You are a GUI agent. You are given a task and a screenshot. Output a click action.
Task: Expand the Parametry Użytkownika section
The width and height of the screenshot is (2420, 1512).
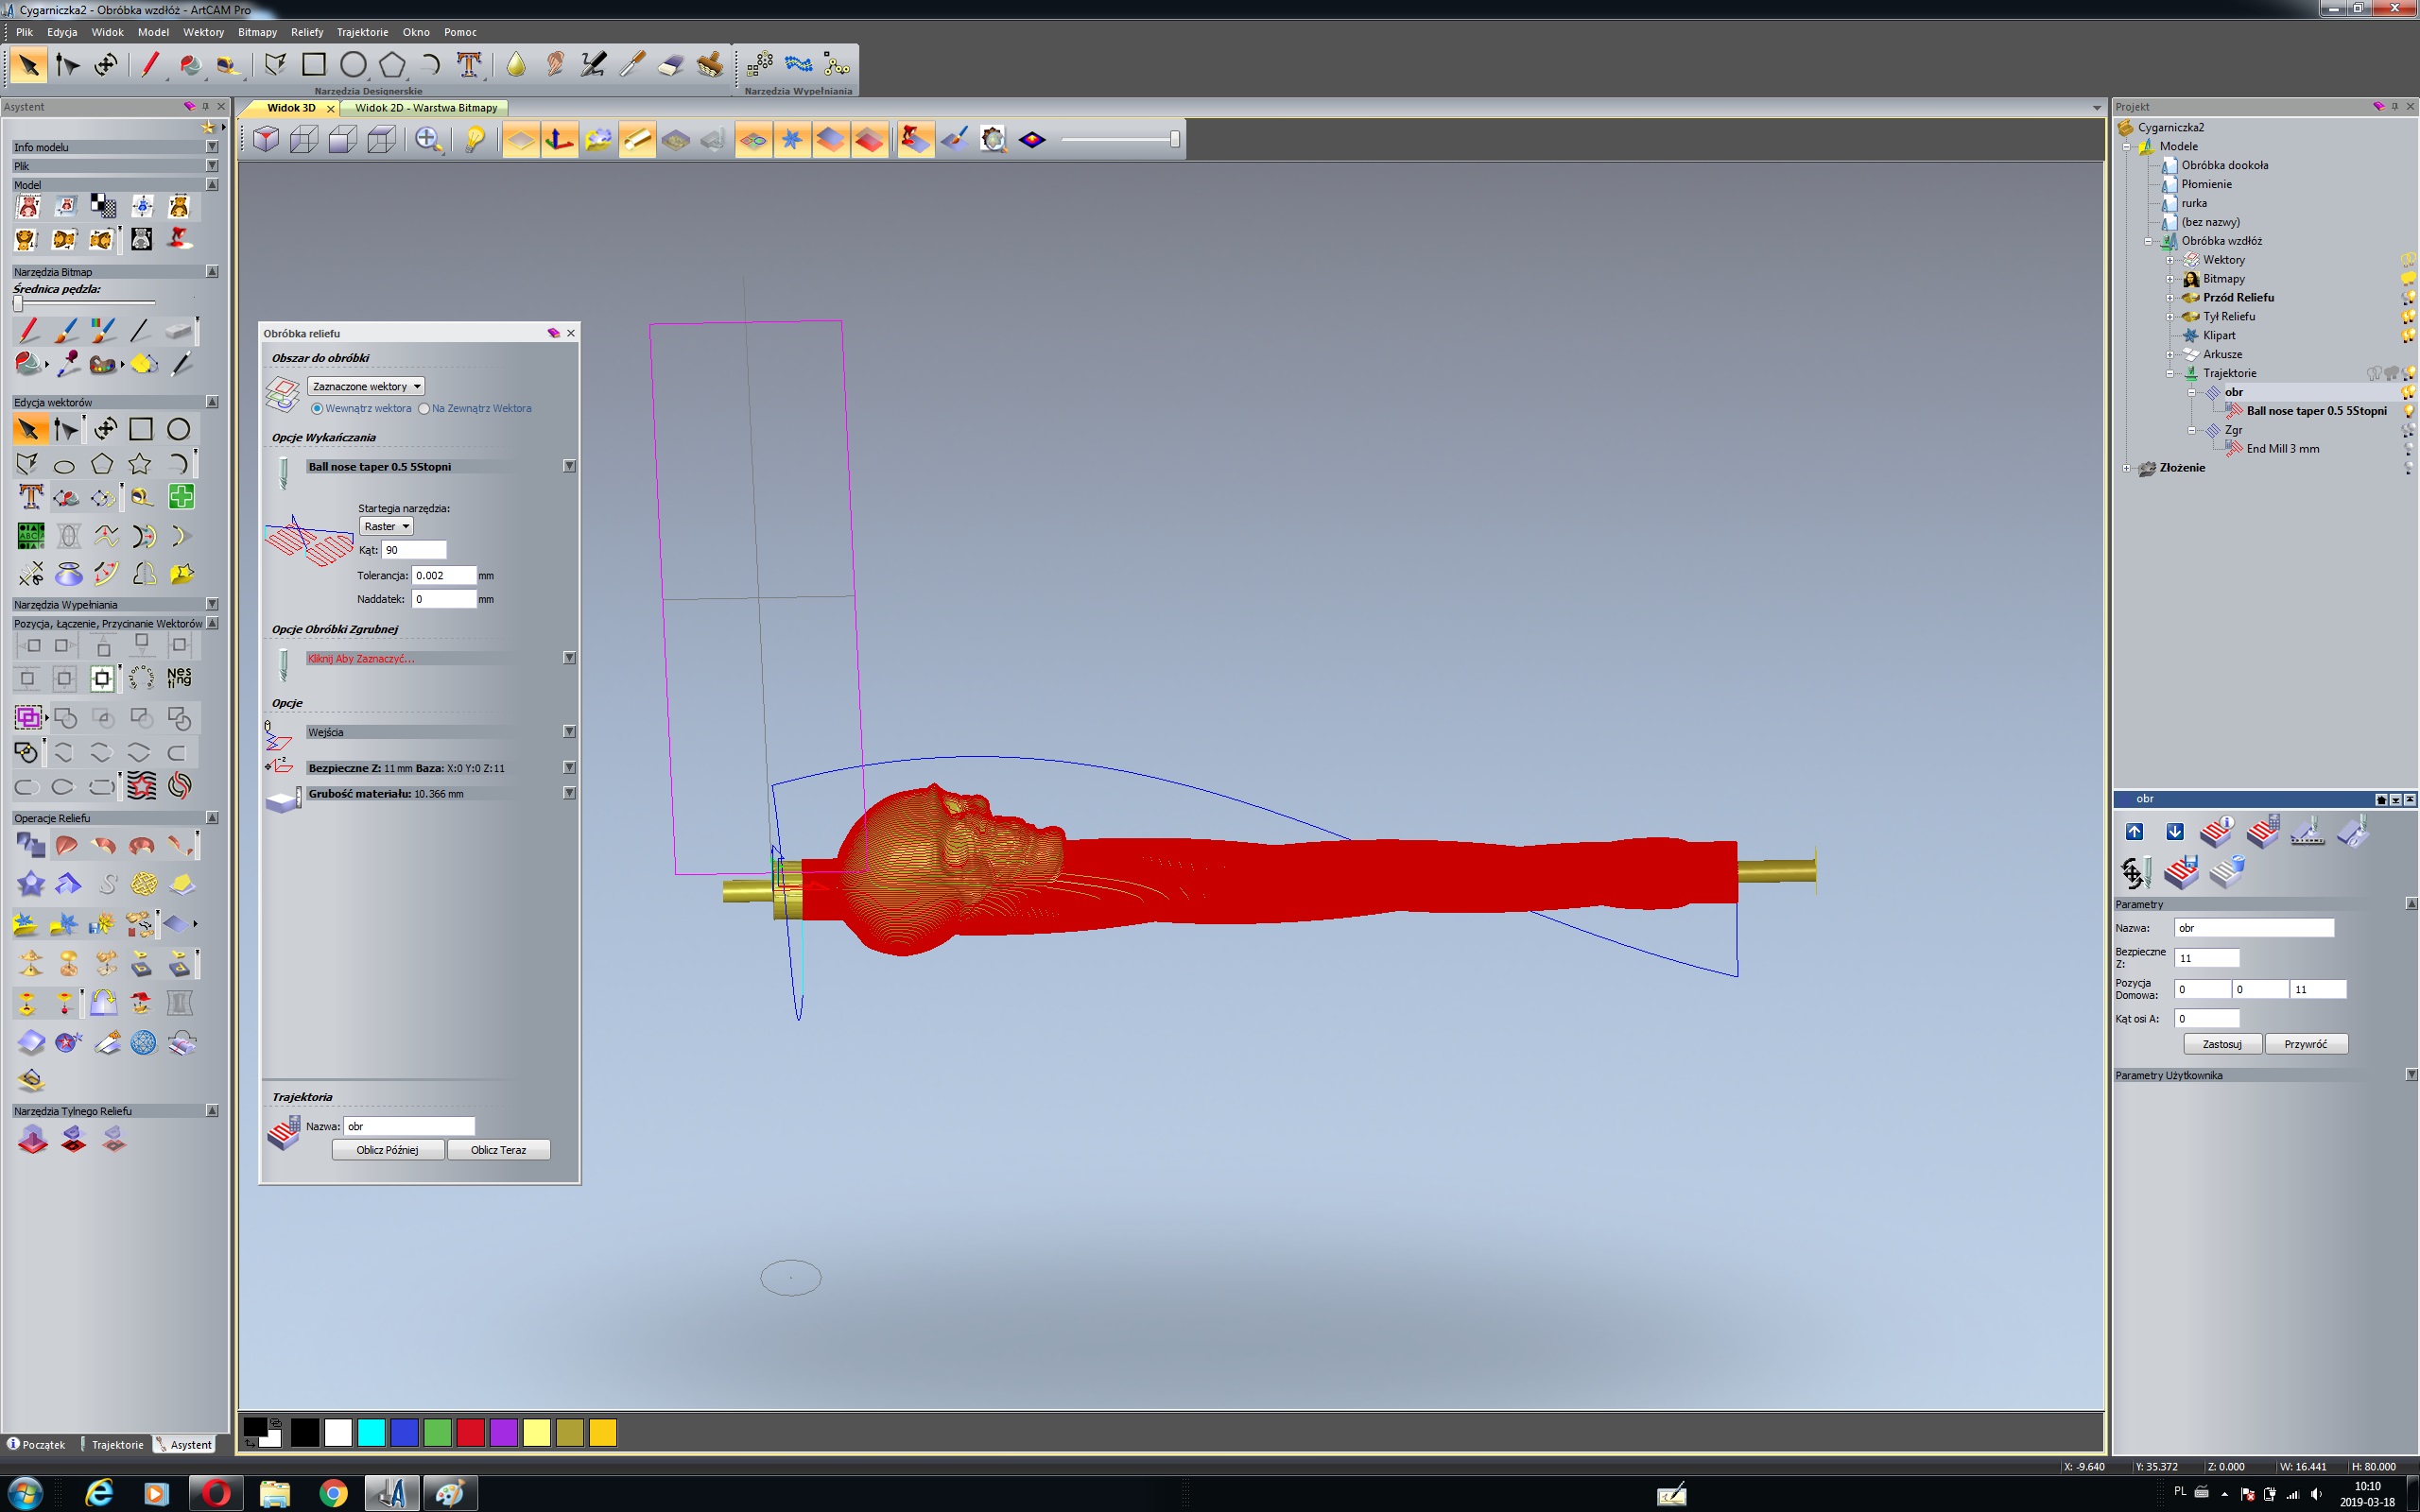(2410, 1075)
